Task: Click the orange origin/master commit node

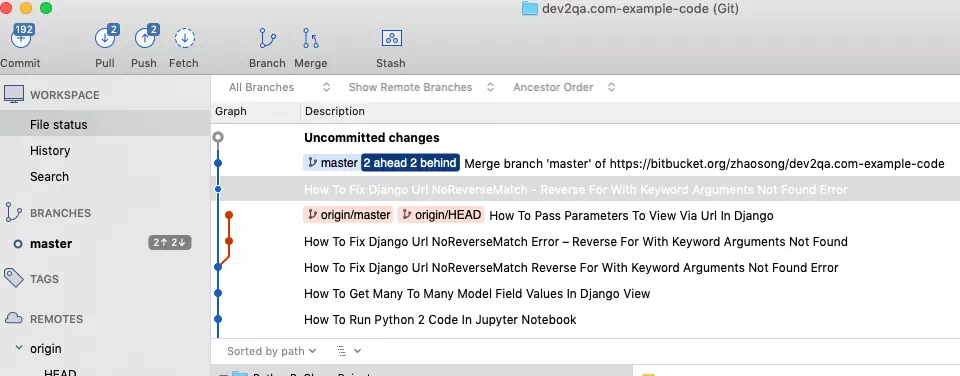Action: [x=229, y=215]
